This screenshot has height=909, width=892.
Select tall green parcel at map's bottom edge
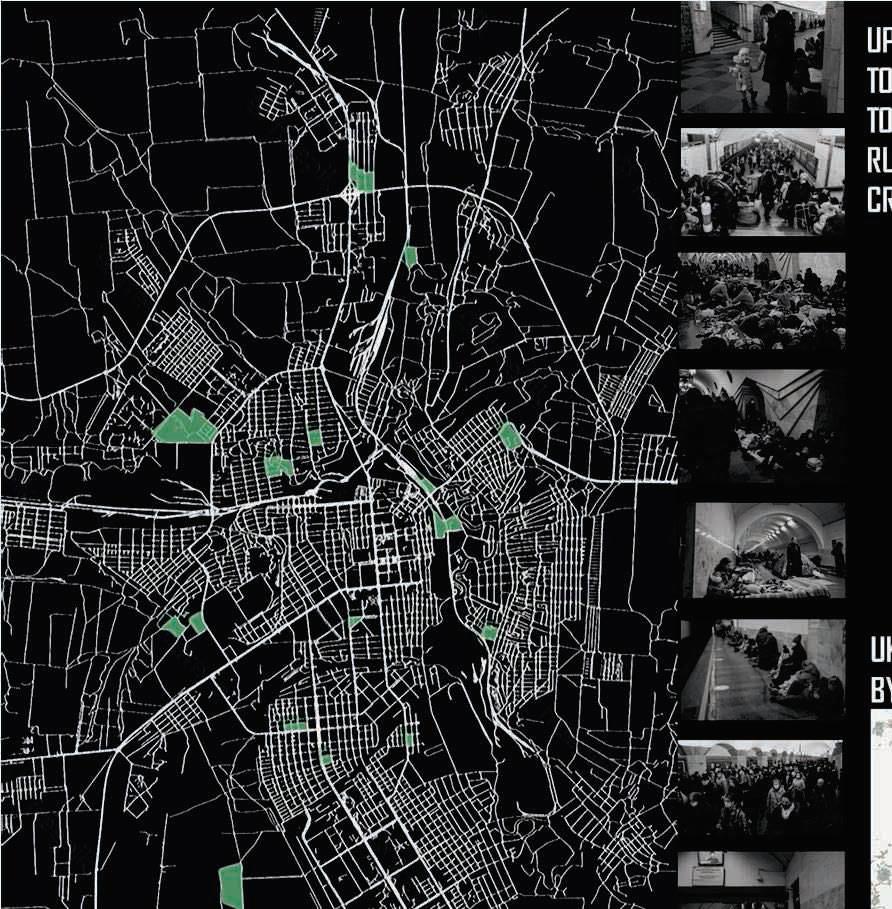(231, 886)
